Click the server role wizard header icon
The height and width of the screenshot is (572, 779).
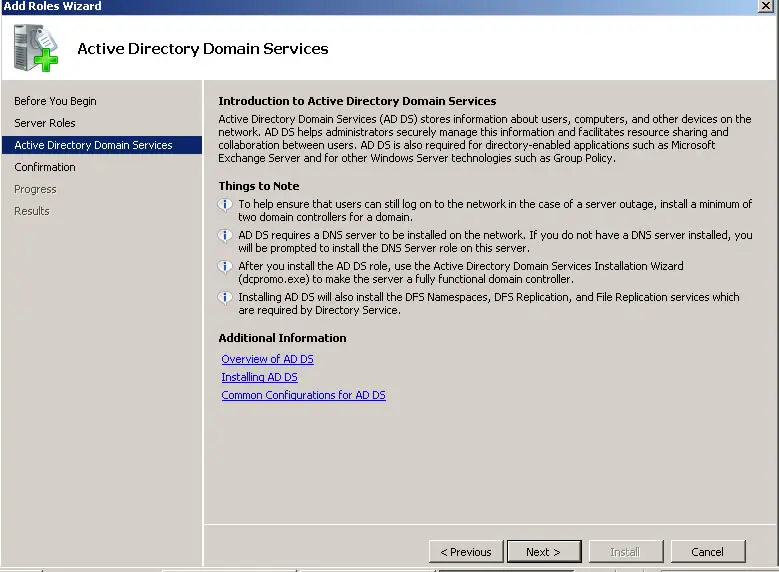(x=36, y=47)
